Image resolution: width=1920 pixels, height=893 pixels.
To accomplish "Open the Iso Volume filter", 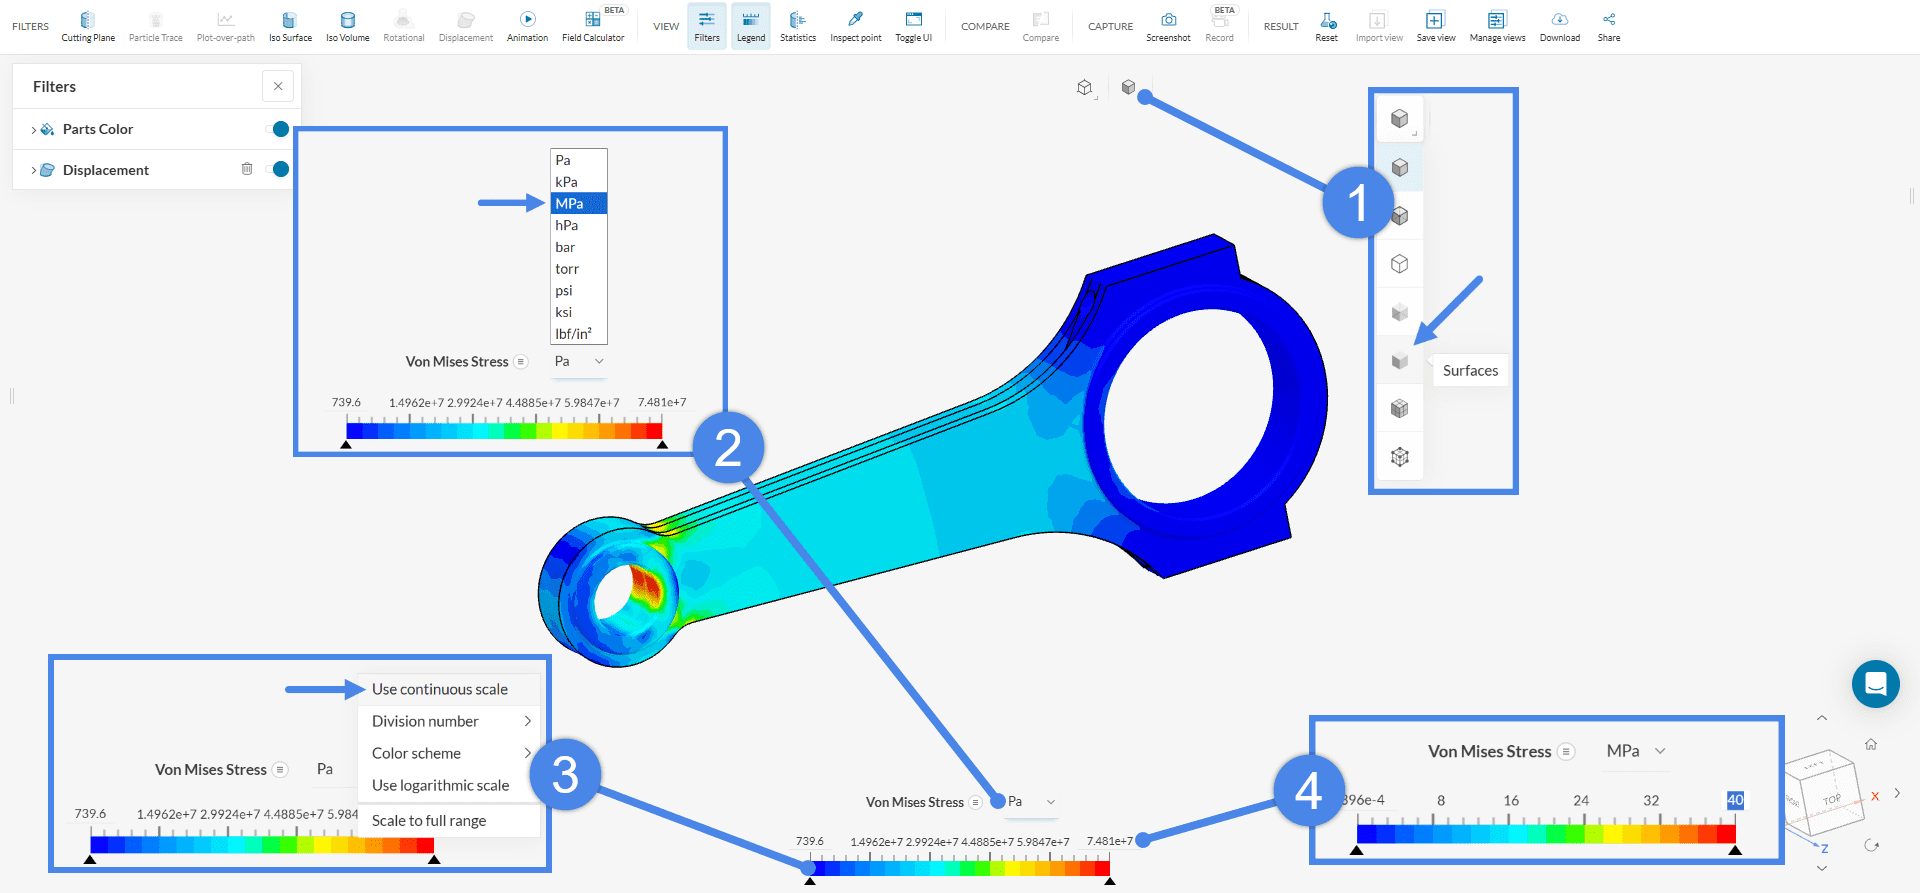I will pos(347,27).
